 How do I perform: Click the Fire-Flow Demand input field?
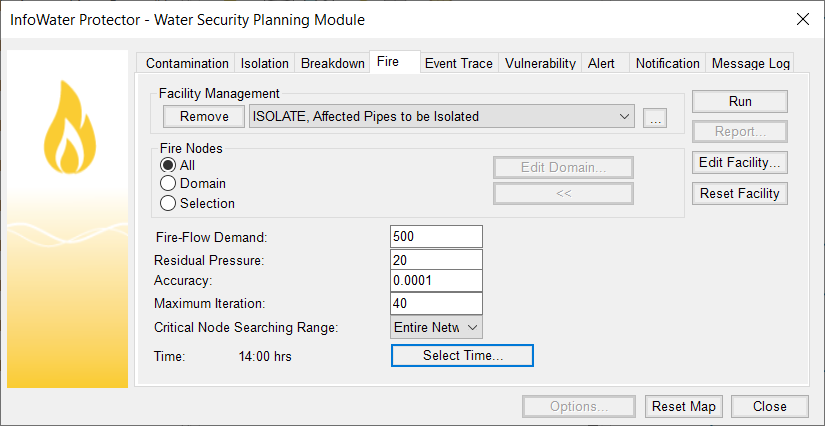436,237
